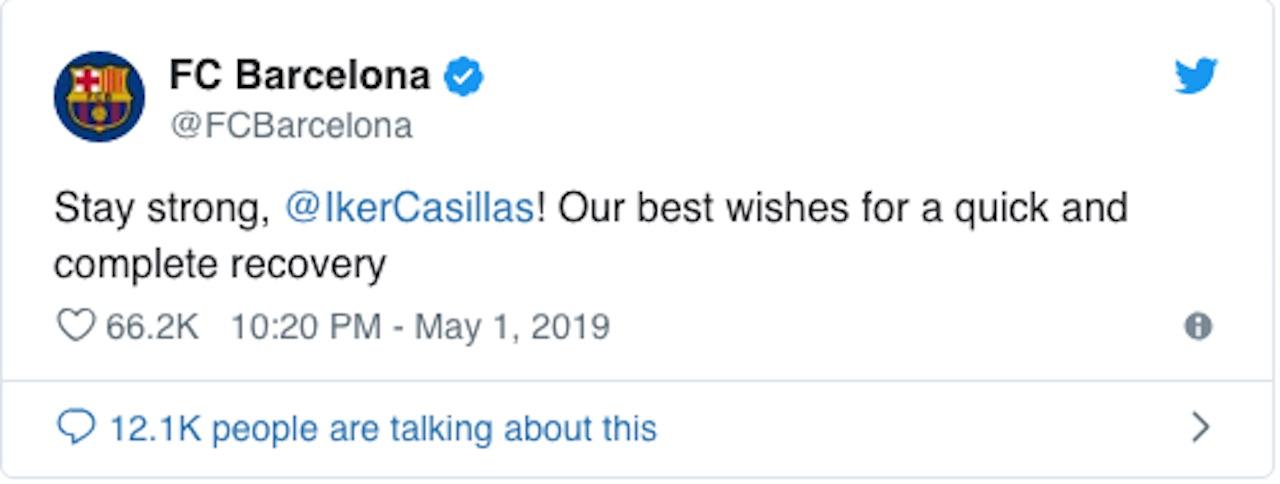
Task: Open the 10:20 PM tweet time
Action: (x=306, y=327)
